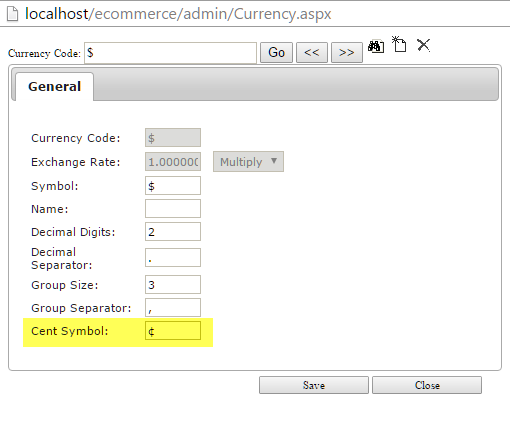Click the Go button
Viewport: 510px width, 427px height.
click(x=276, y=52)
